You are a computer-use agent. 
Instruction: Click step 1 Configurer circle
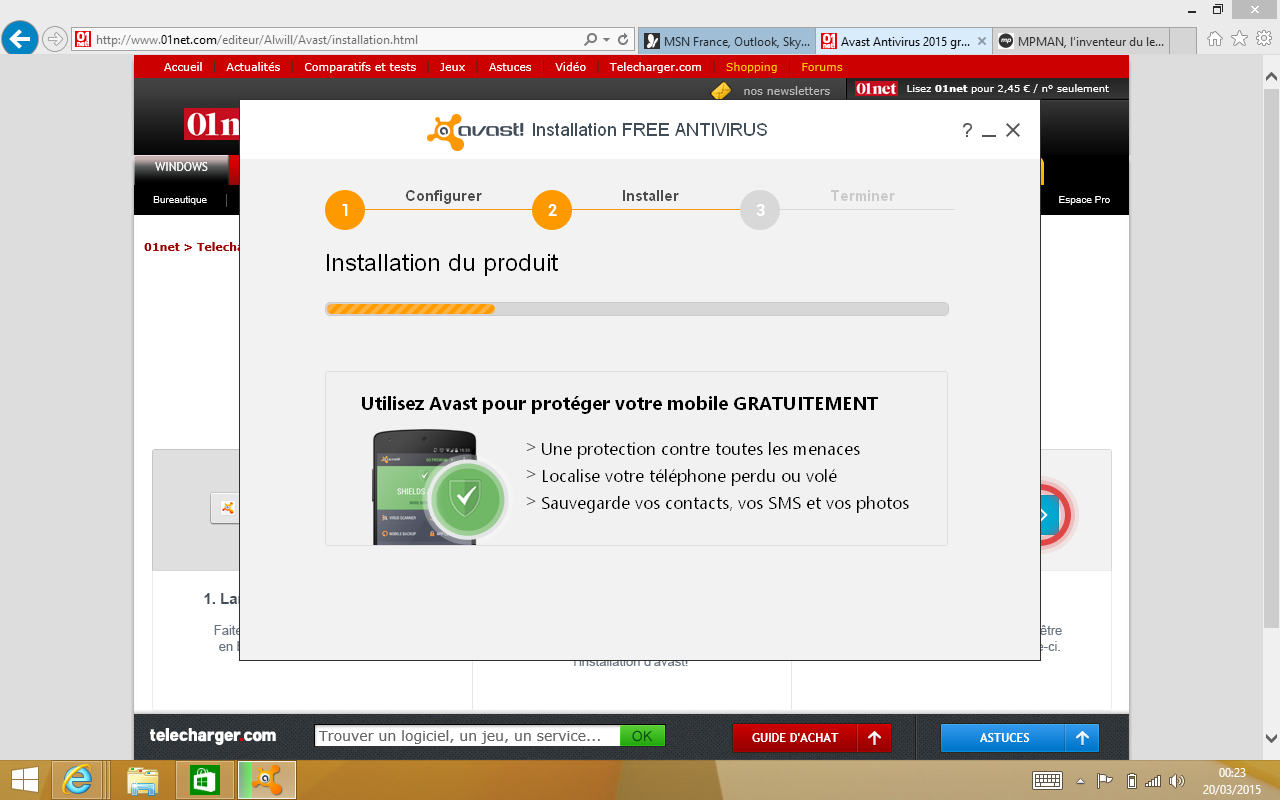[x=345, y=210]
